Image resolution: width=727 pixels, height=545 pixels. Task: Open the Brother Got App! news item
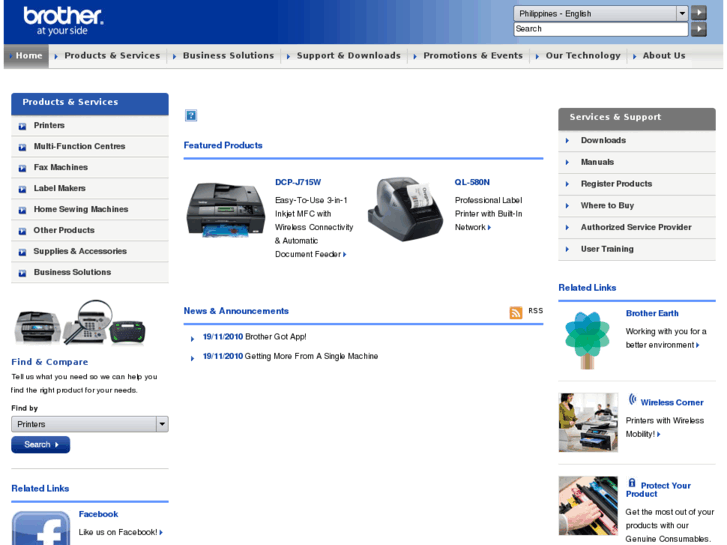[275, 337]
